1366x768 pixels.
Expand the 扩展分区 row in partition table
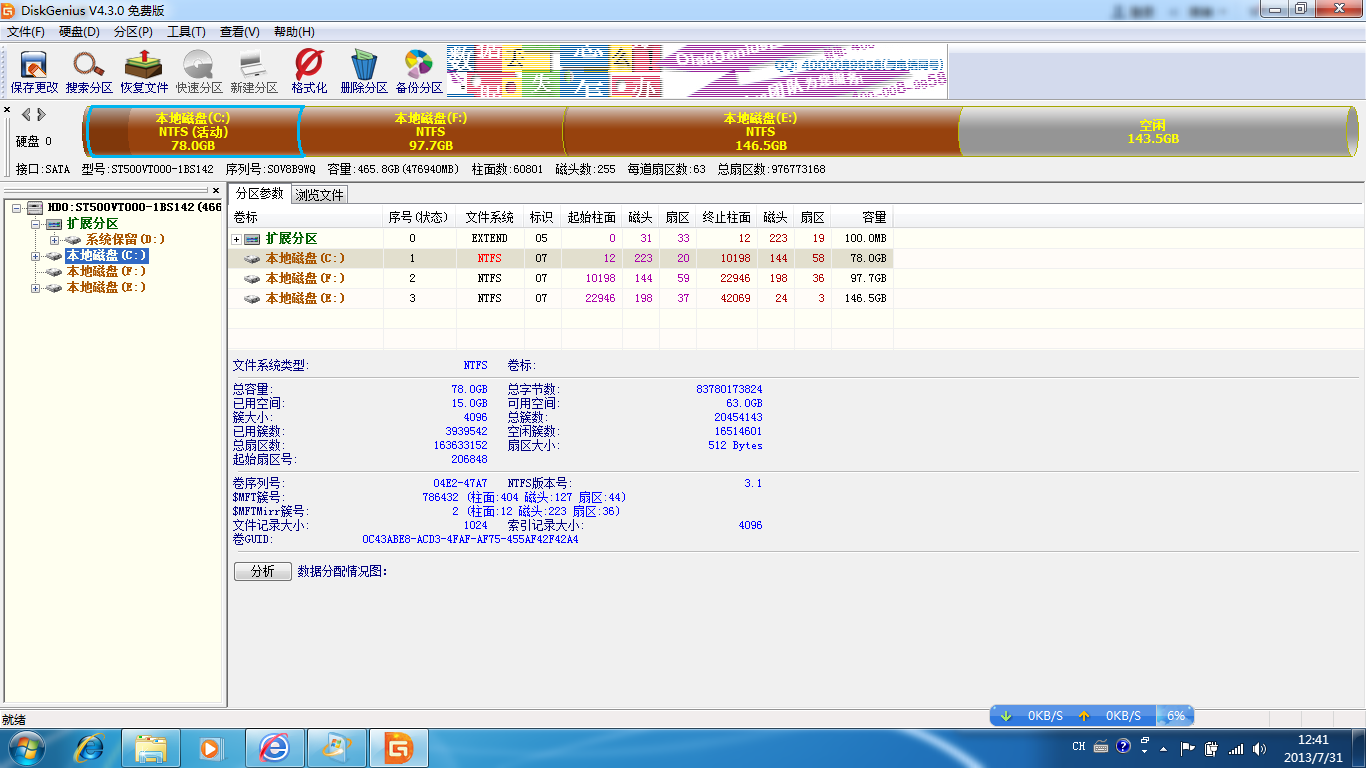pos(237,239)
